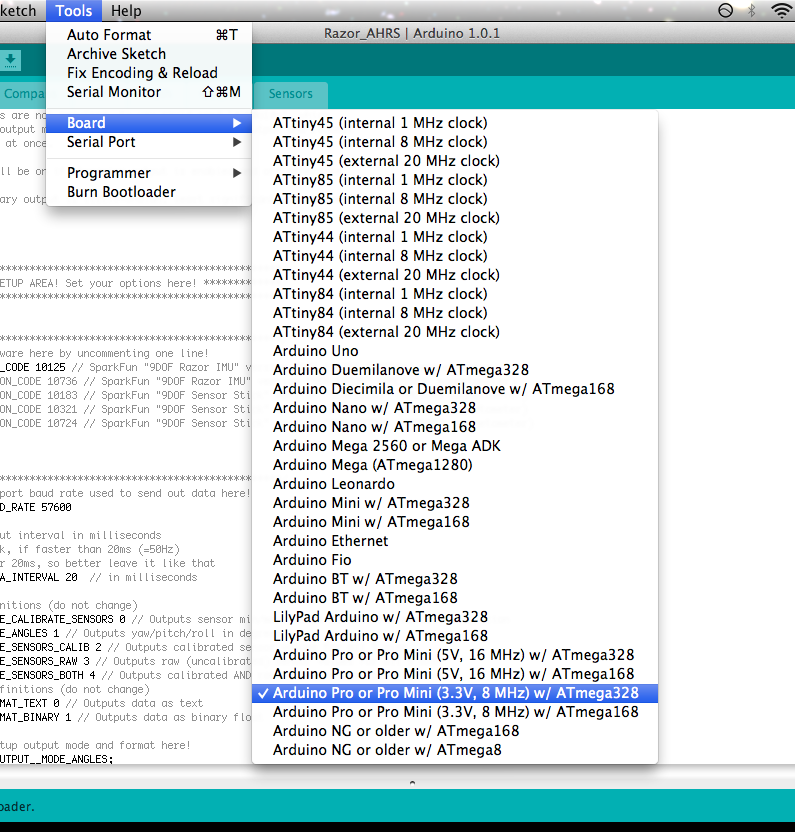Click checked Pro Mini (3.3V, 8 MHz) ATmega328
The image size is (795, 832).
455,693
